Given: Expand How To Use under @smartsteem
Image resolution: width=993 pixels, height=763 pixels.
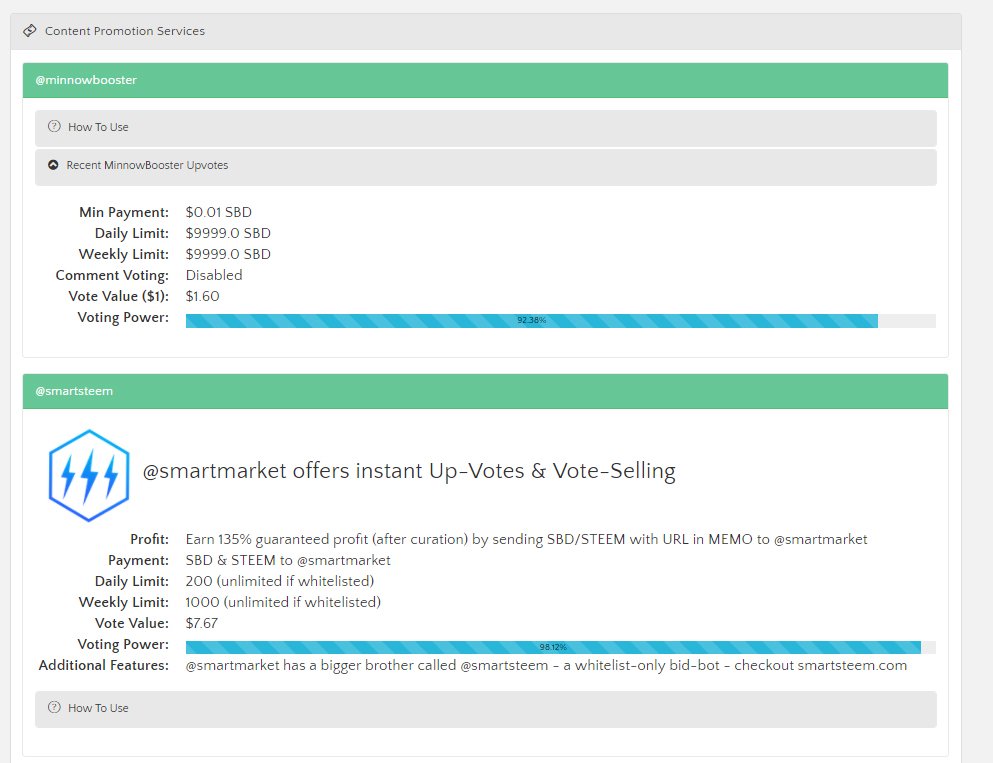Looking at the screenshot, I should [486, 709].
